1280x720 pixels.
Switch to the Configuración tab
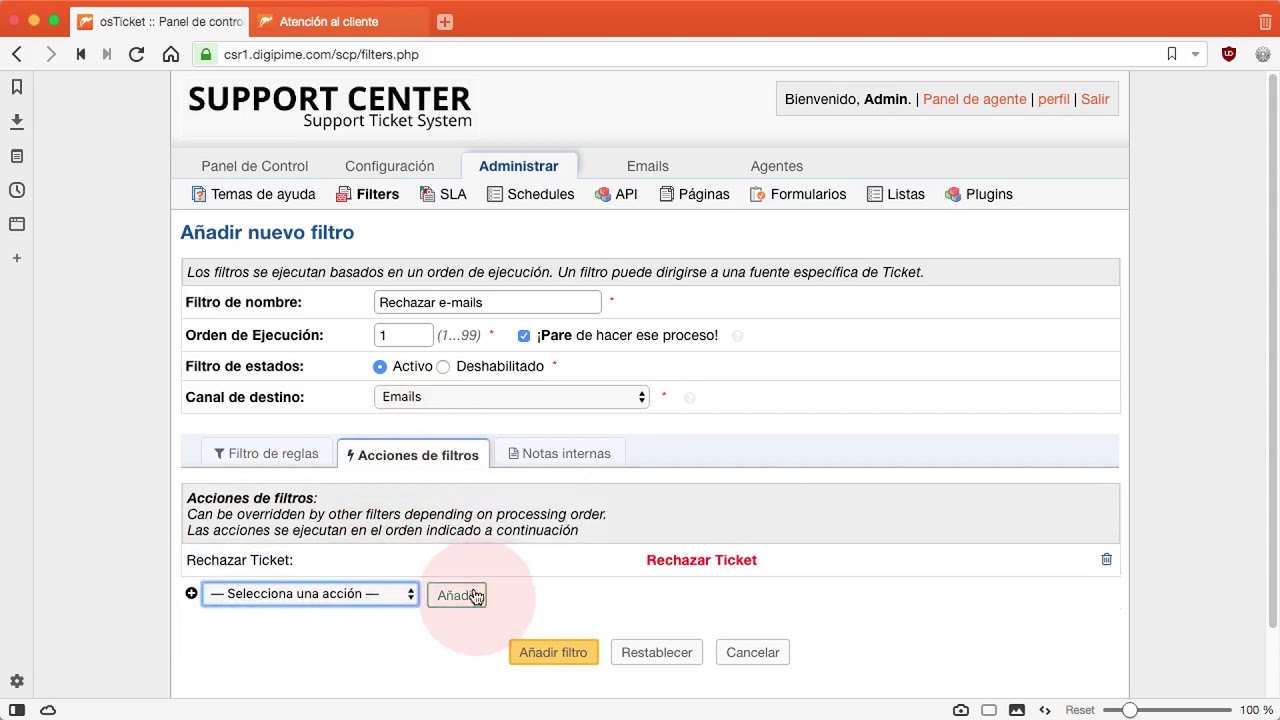click(x=389, y=166)
